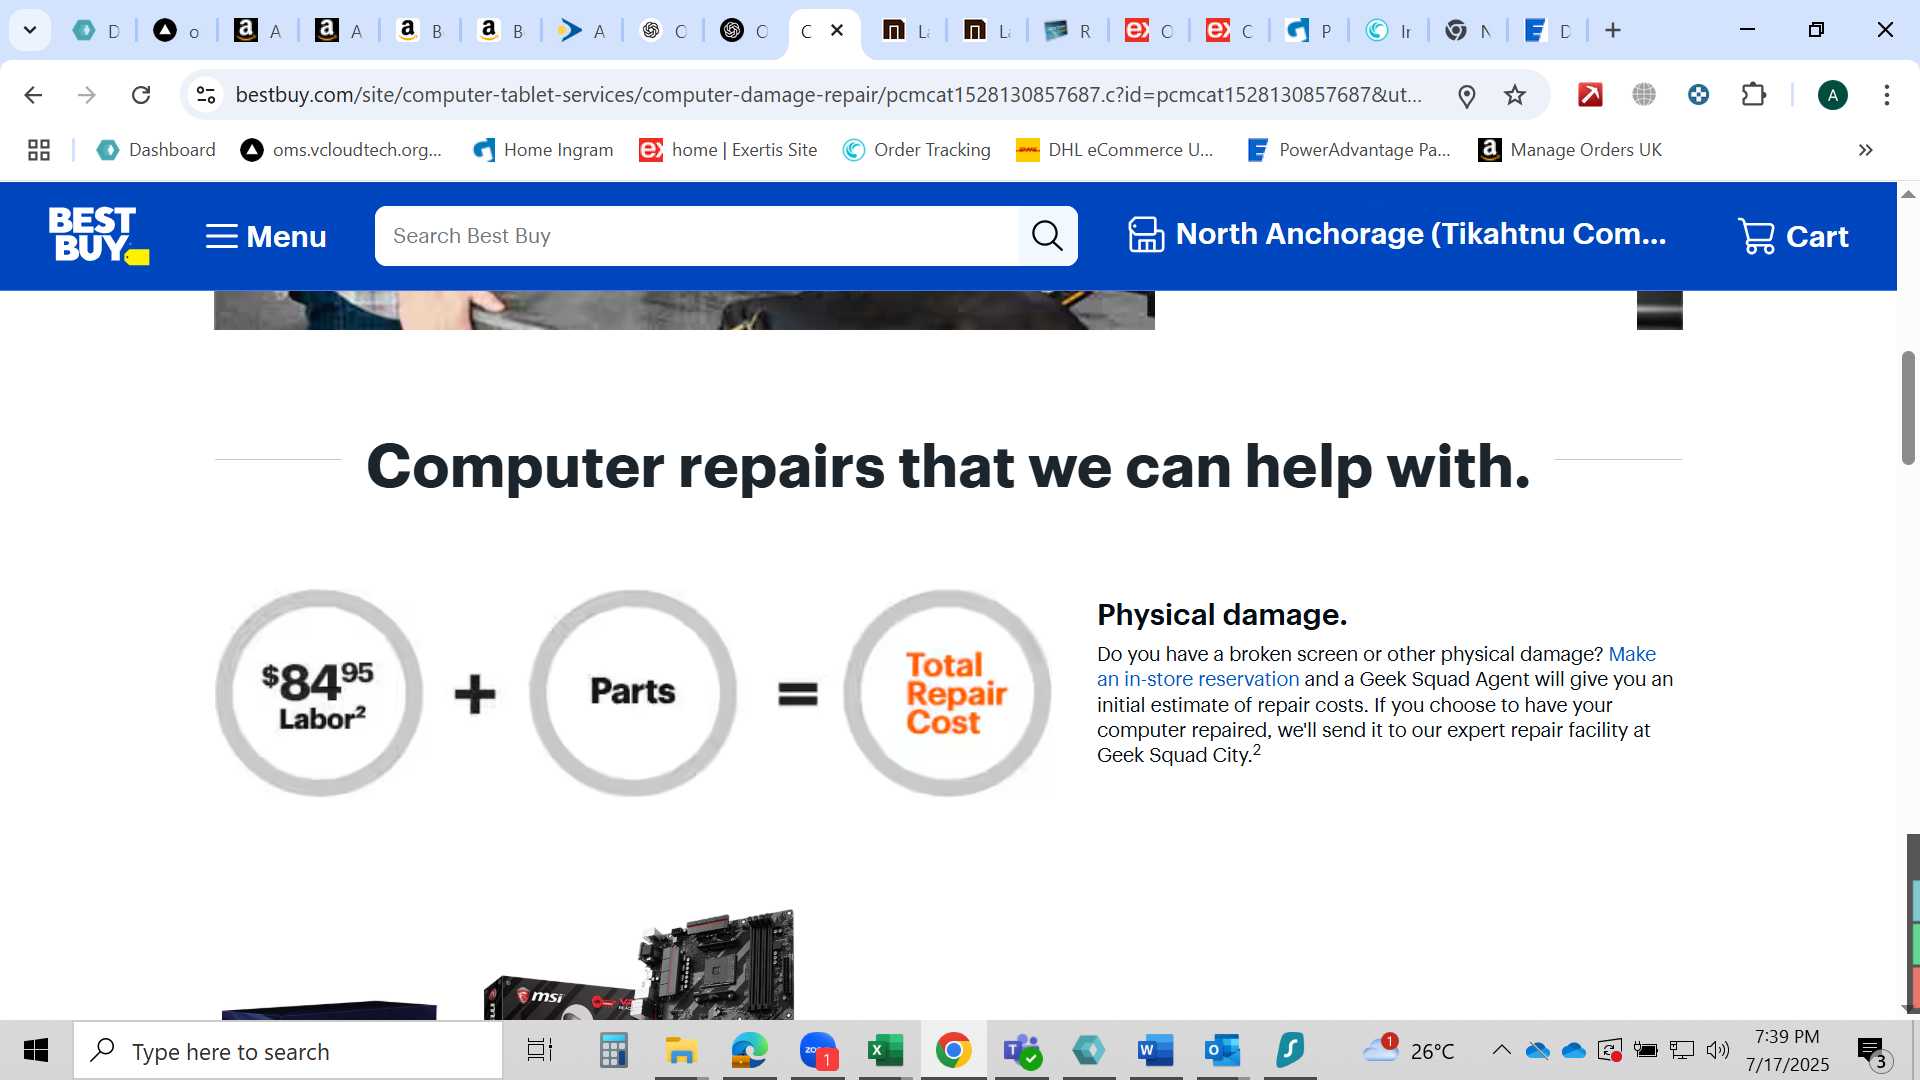Open the Cart

[1793, 236]
